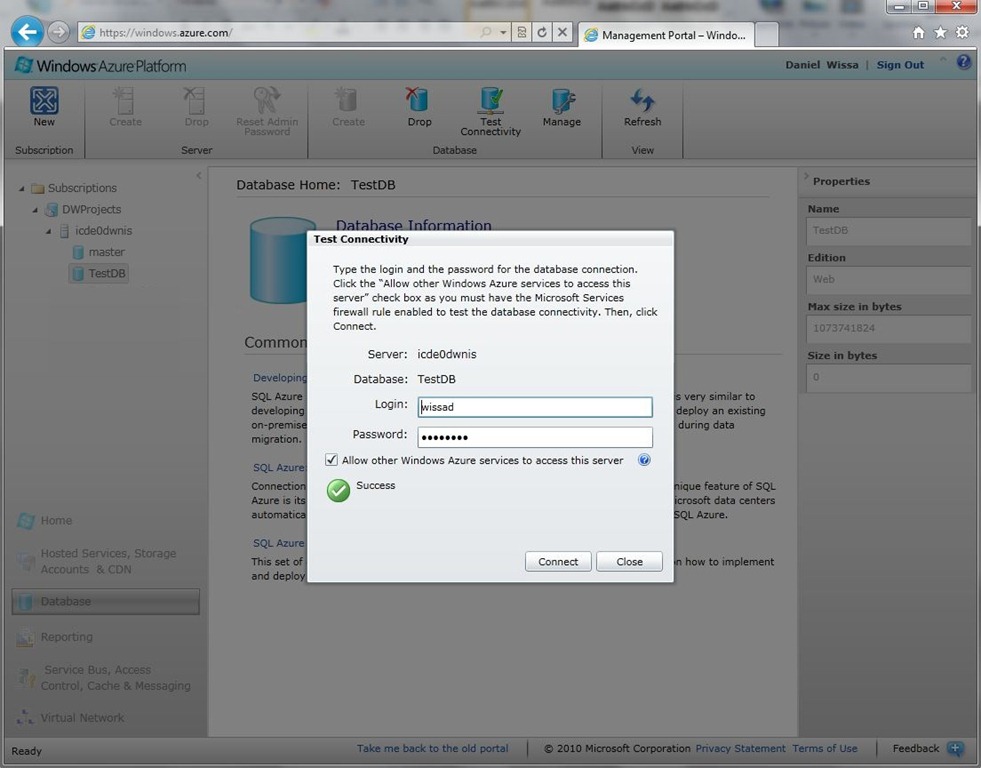Collapse the DWProjects tree node
Viewport: 981px width, 768px height.
35,210
